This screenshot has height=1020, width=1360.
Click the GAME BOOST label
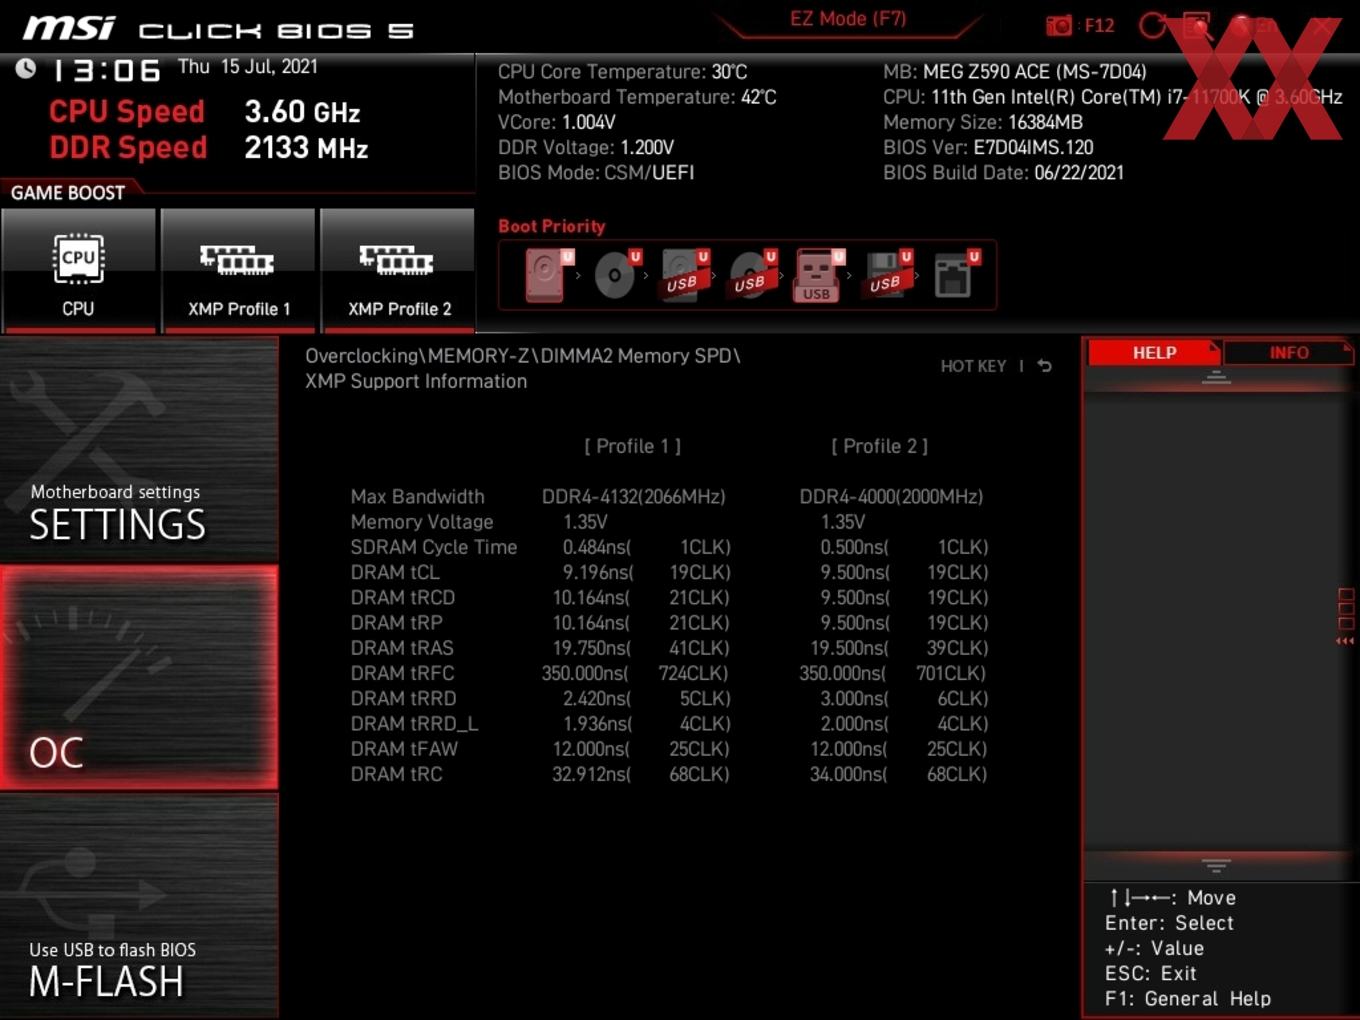click(68, 193)
